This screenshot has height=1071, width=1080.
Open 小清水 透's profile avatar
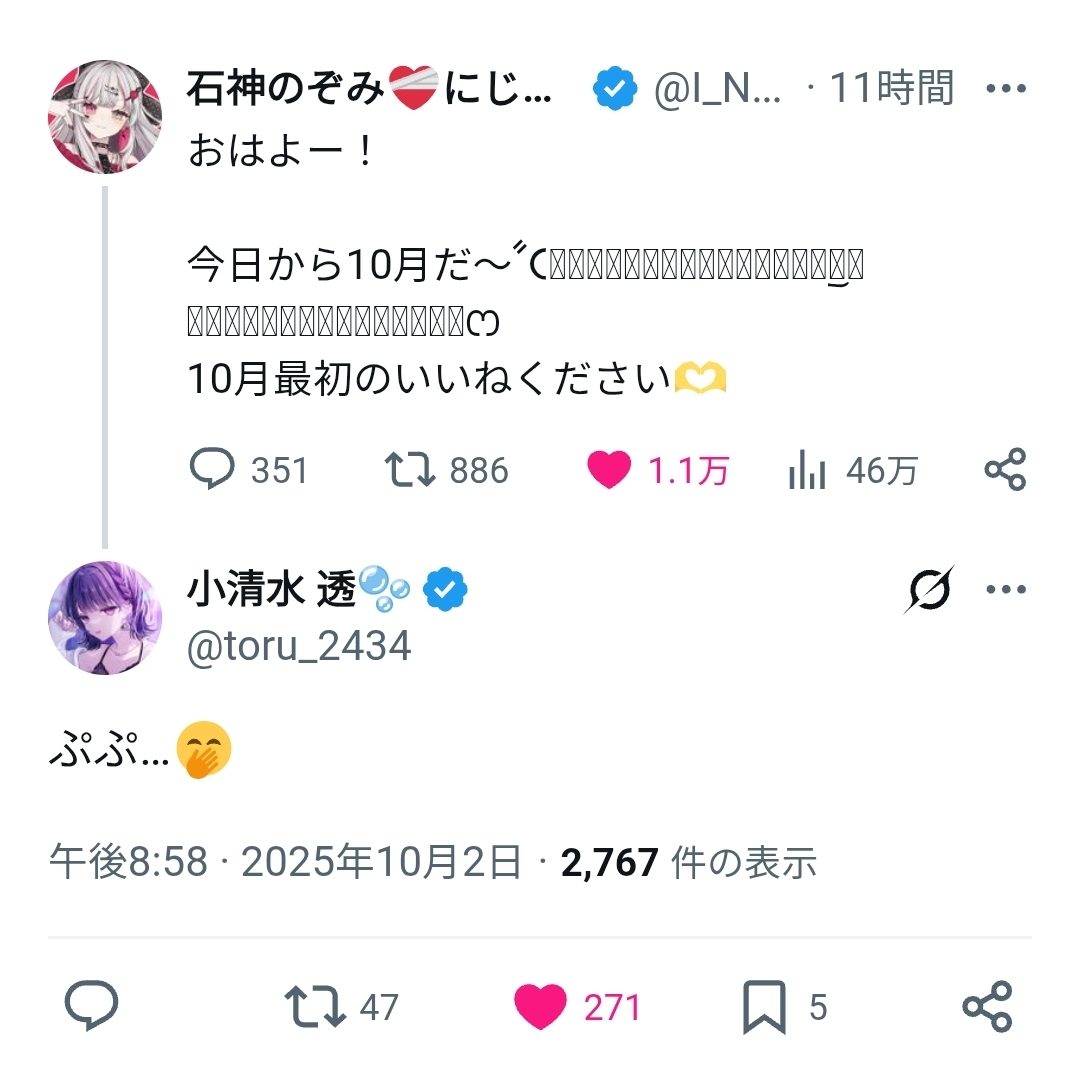(x=104, y=617)
